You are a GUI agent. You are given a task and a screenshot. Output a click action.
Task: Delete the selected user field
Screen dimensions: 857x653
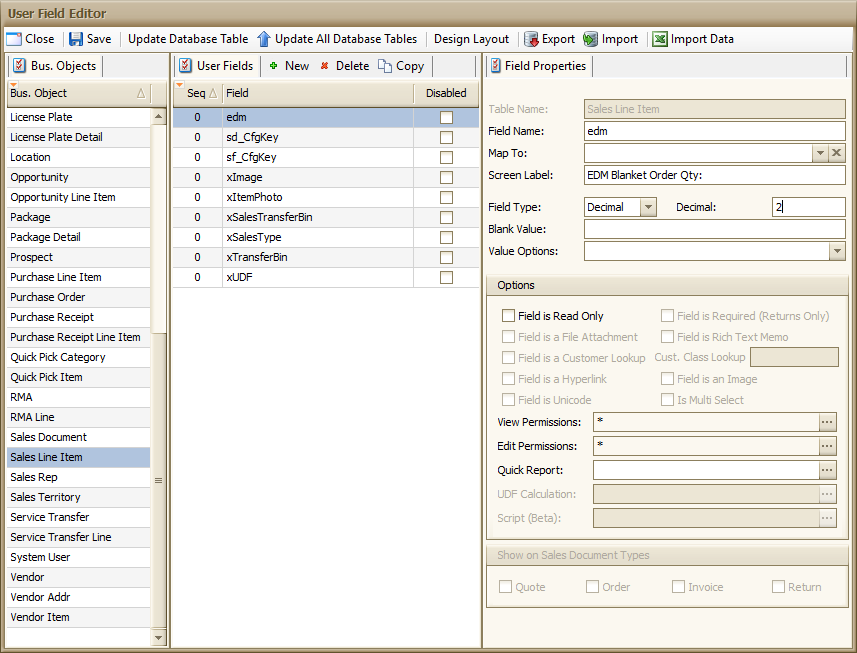coord(343,66)
